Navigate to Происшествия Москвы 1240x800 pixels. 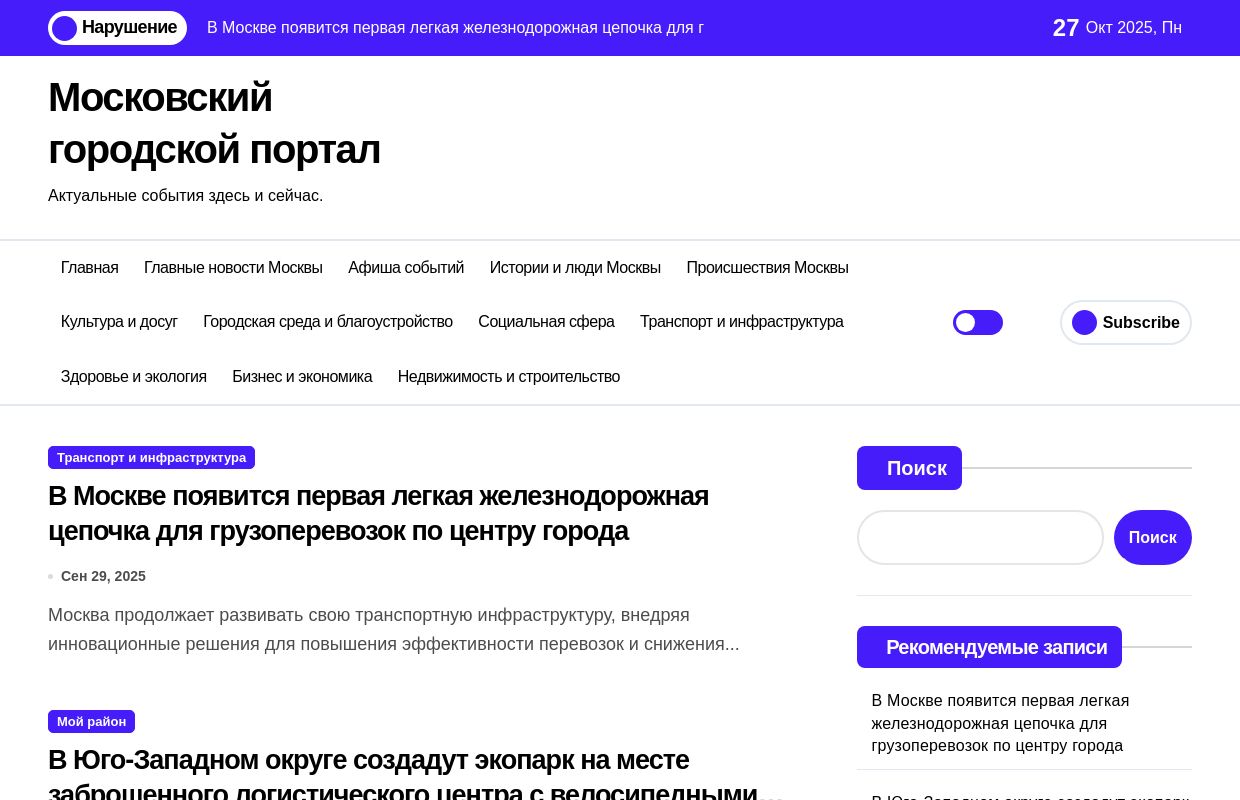[767, 268]
